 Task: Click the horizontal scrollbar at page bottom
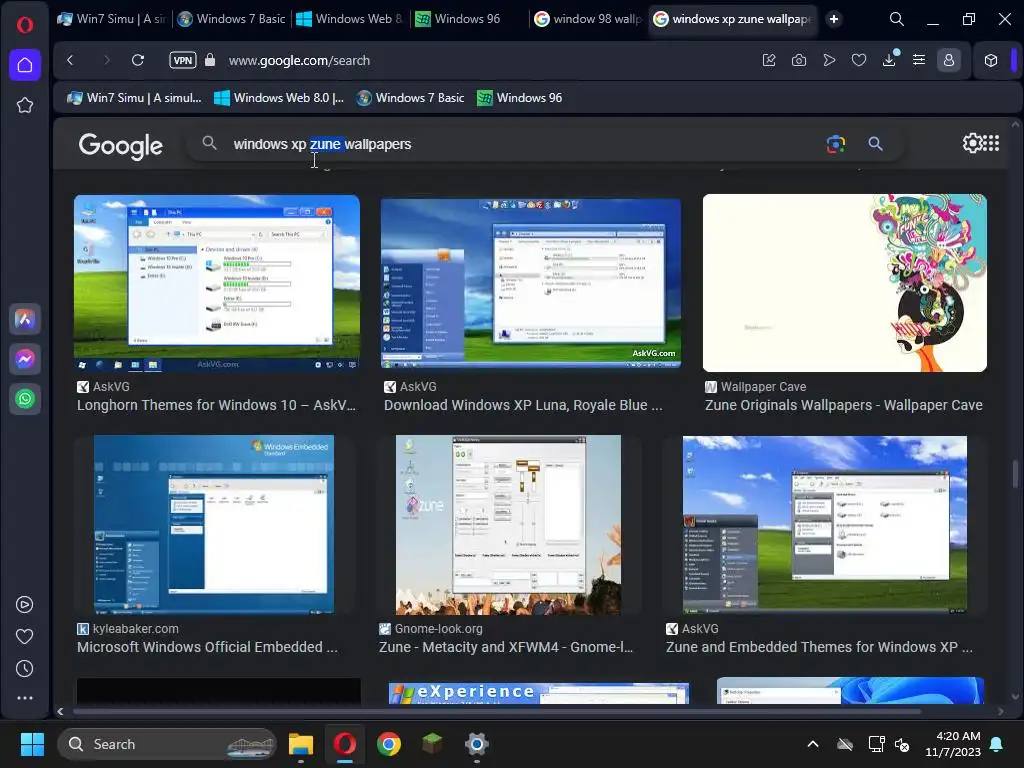pos(497,711)
